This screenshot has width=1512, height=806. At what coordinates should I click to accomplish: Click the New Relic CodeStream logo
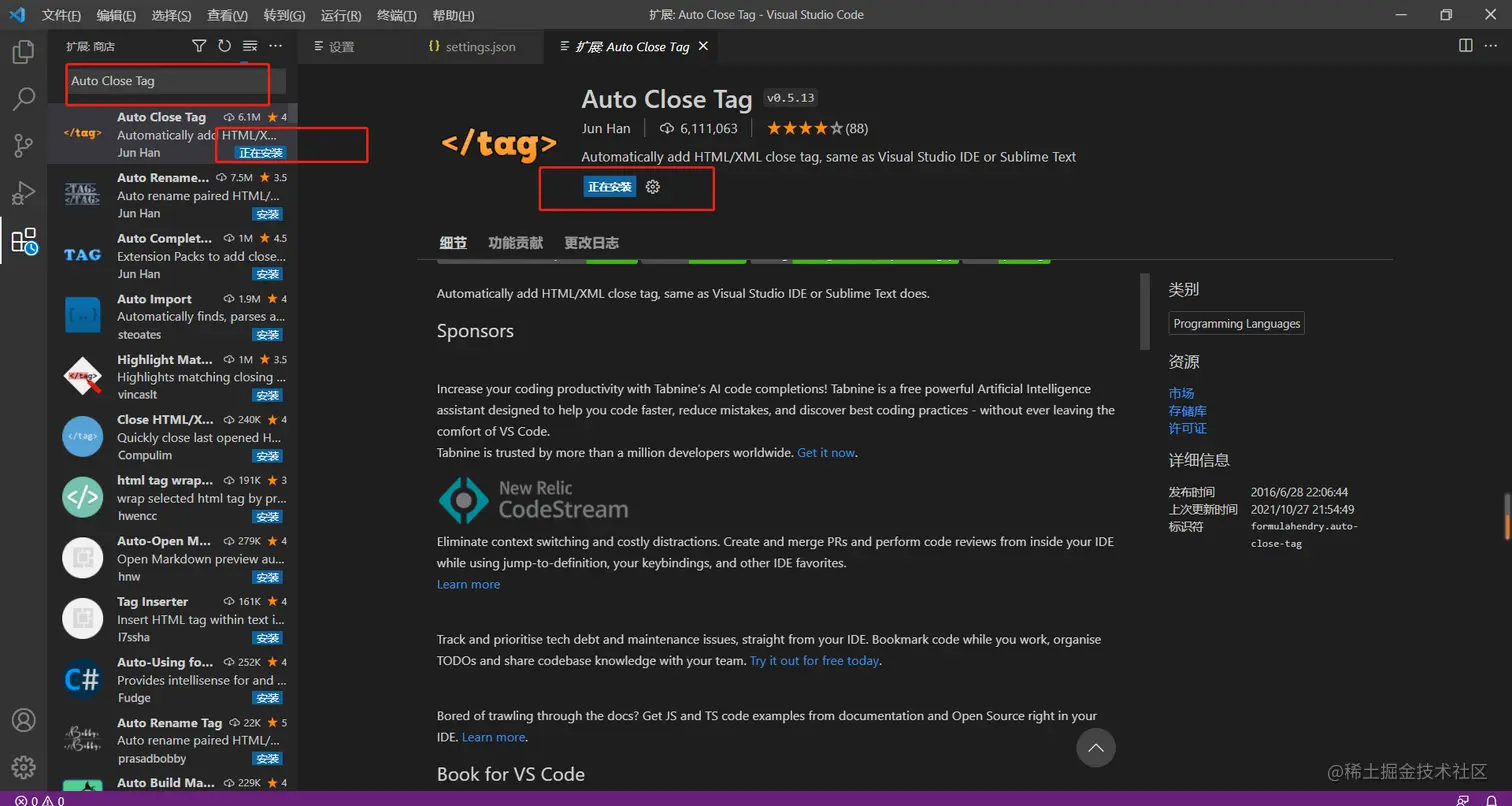(x=533, y=500)
